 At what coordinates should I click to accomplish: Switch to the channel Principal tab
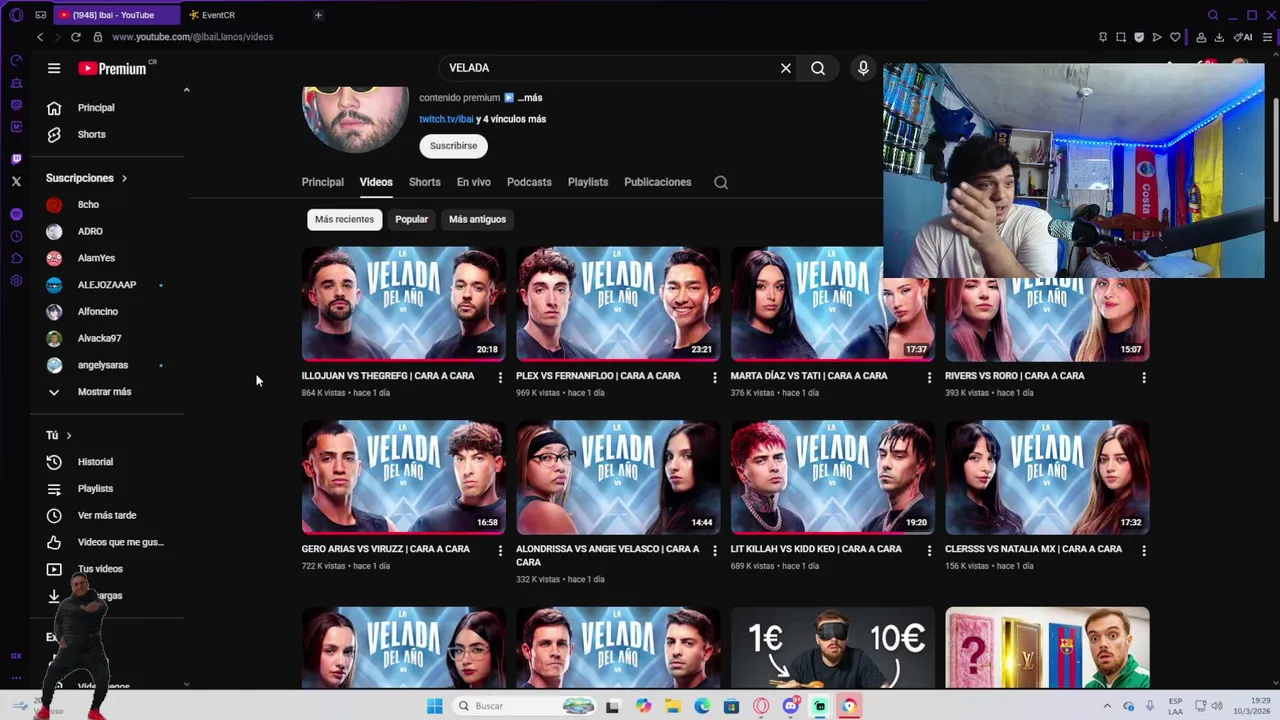tap(322, 182)
